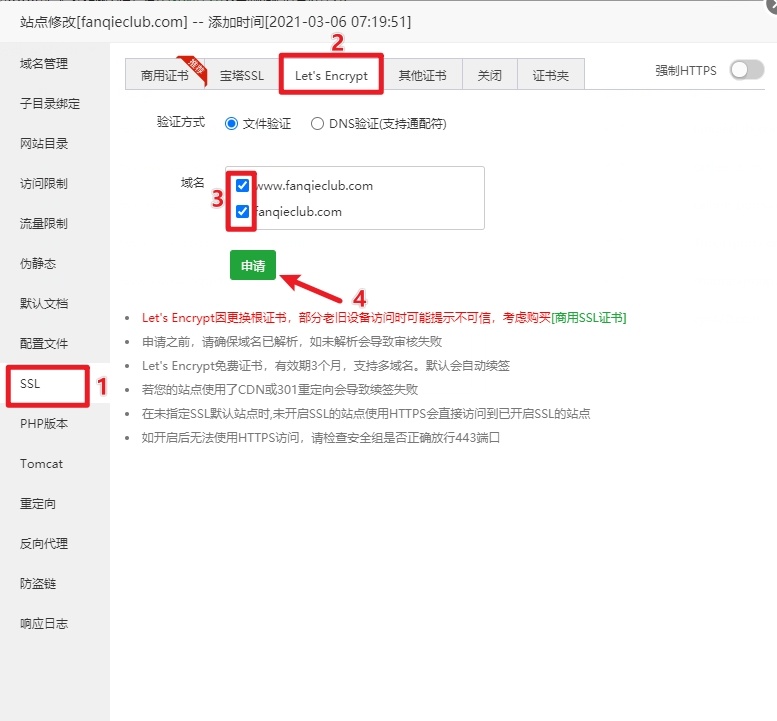Screen dimensions: 777x721
Task: Click the 强制HTTPS label
Action: point(686,71)
